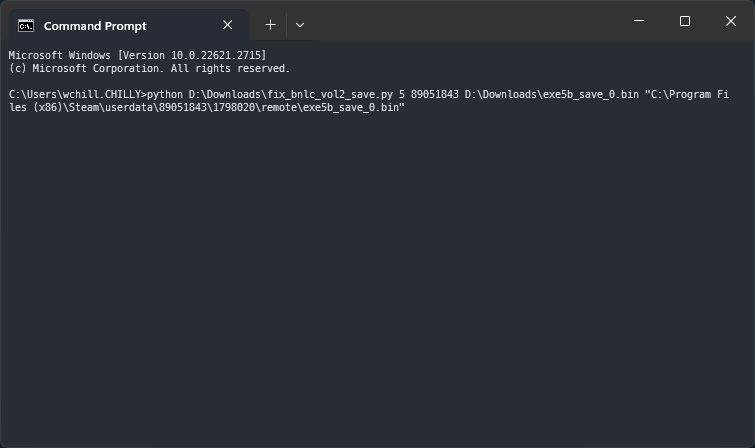Image resolution: width=755 pixels, height=448 pixels.
Task: Close the Command Prompt tab
Action: (x=228, y=25)
